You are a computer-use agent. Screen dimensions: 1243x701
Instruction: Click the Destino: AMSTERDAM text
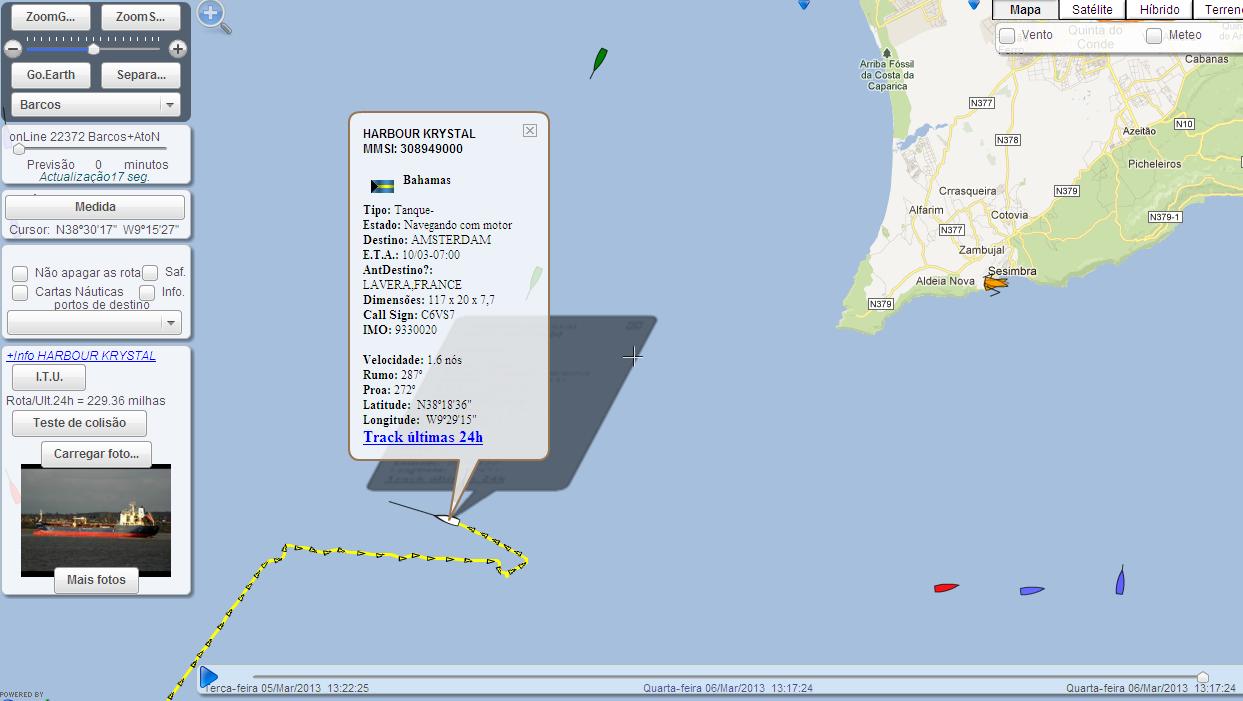[x=427, y=240]
